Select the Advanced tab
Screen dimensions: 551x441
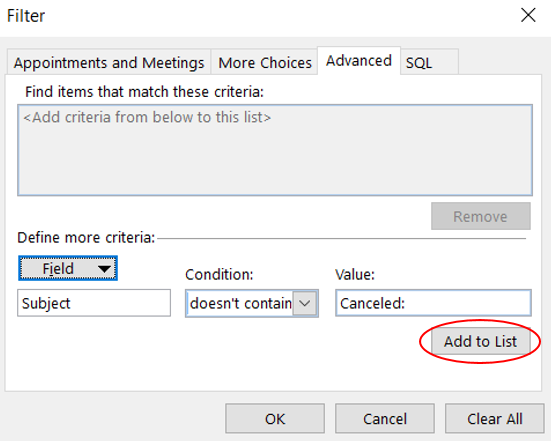click(x=359, y=61)
